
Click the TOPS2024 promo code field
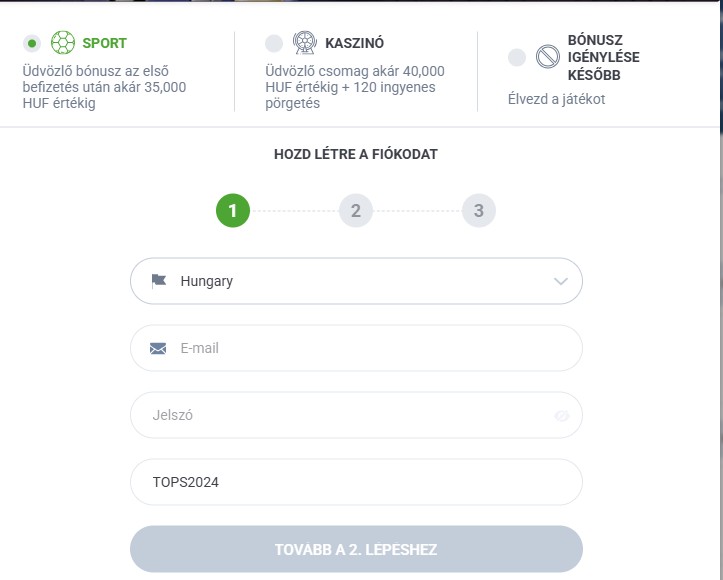click(356, 482)
